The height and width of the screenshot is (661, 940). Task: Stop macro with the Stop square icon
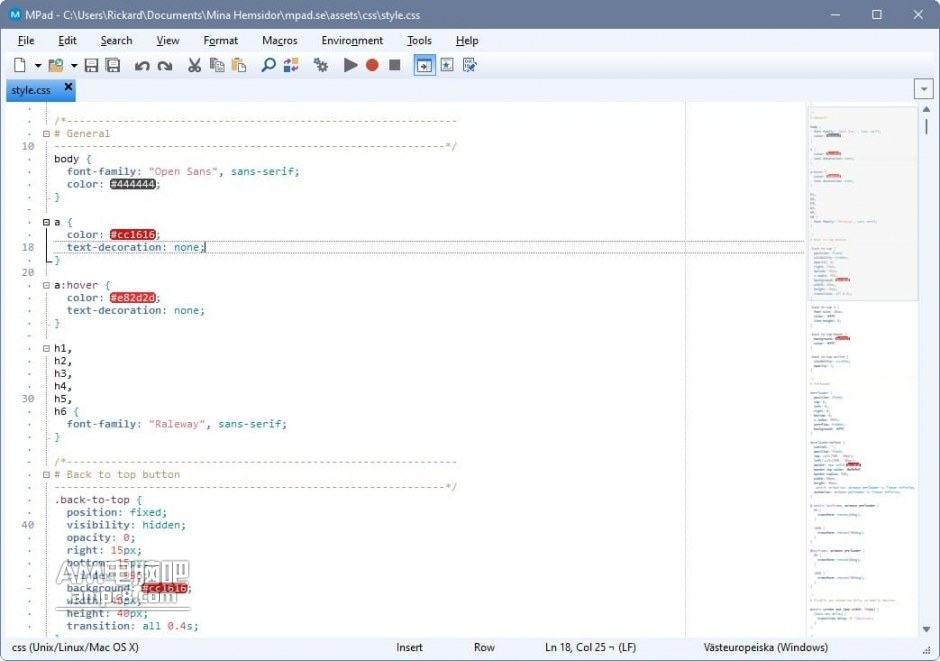click(394, 65)
